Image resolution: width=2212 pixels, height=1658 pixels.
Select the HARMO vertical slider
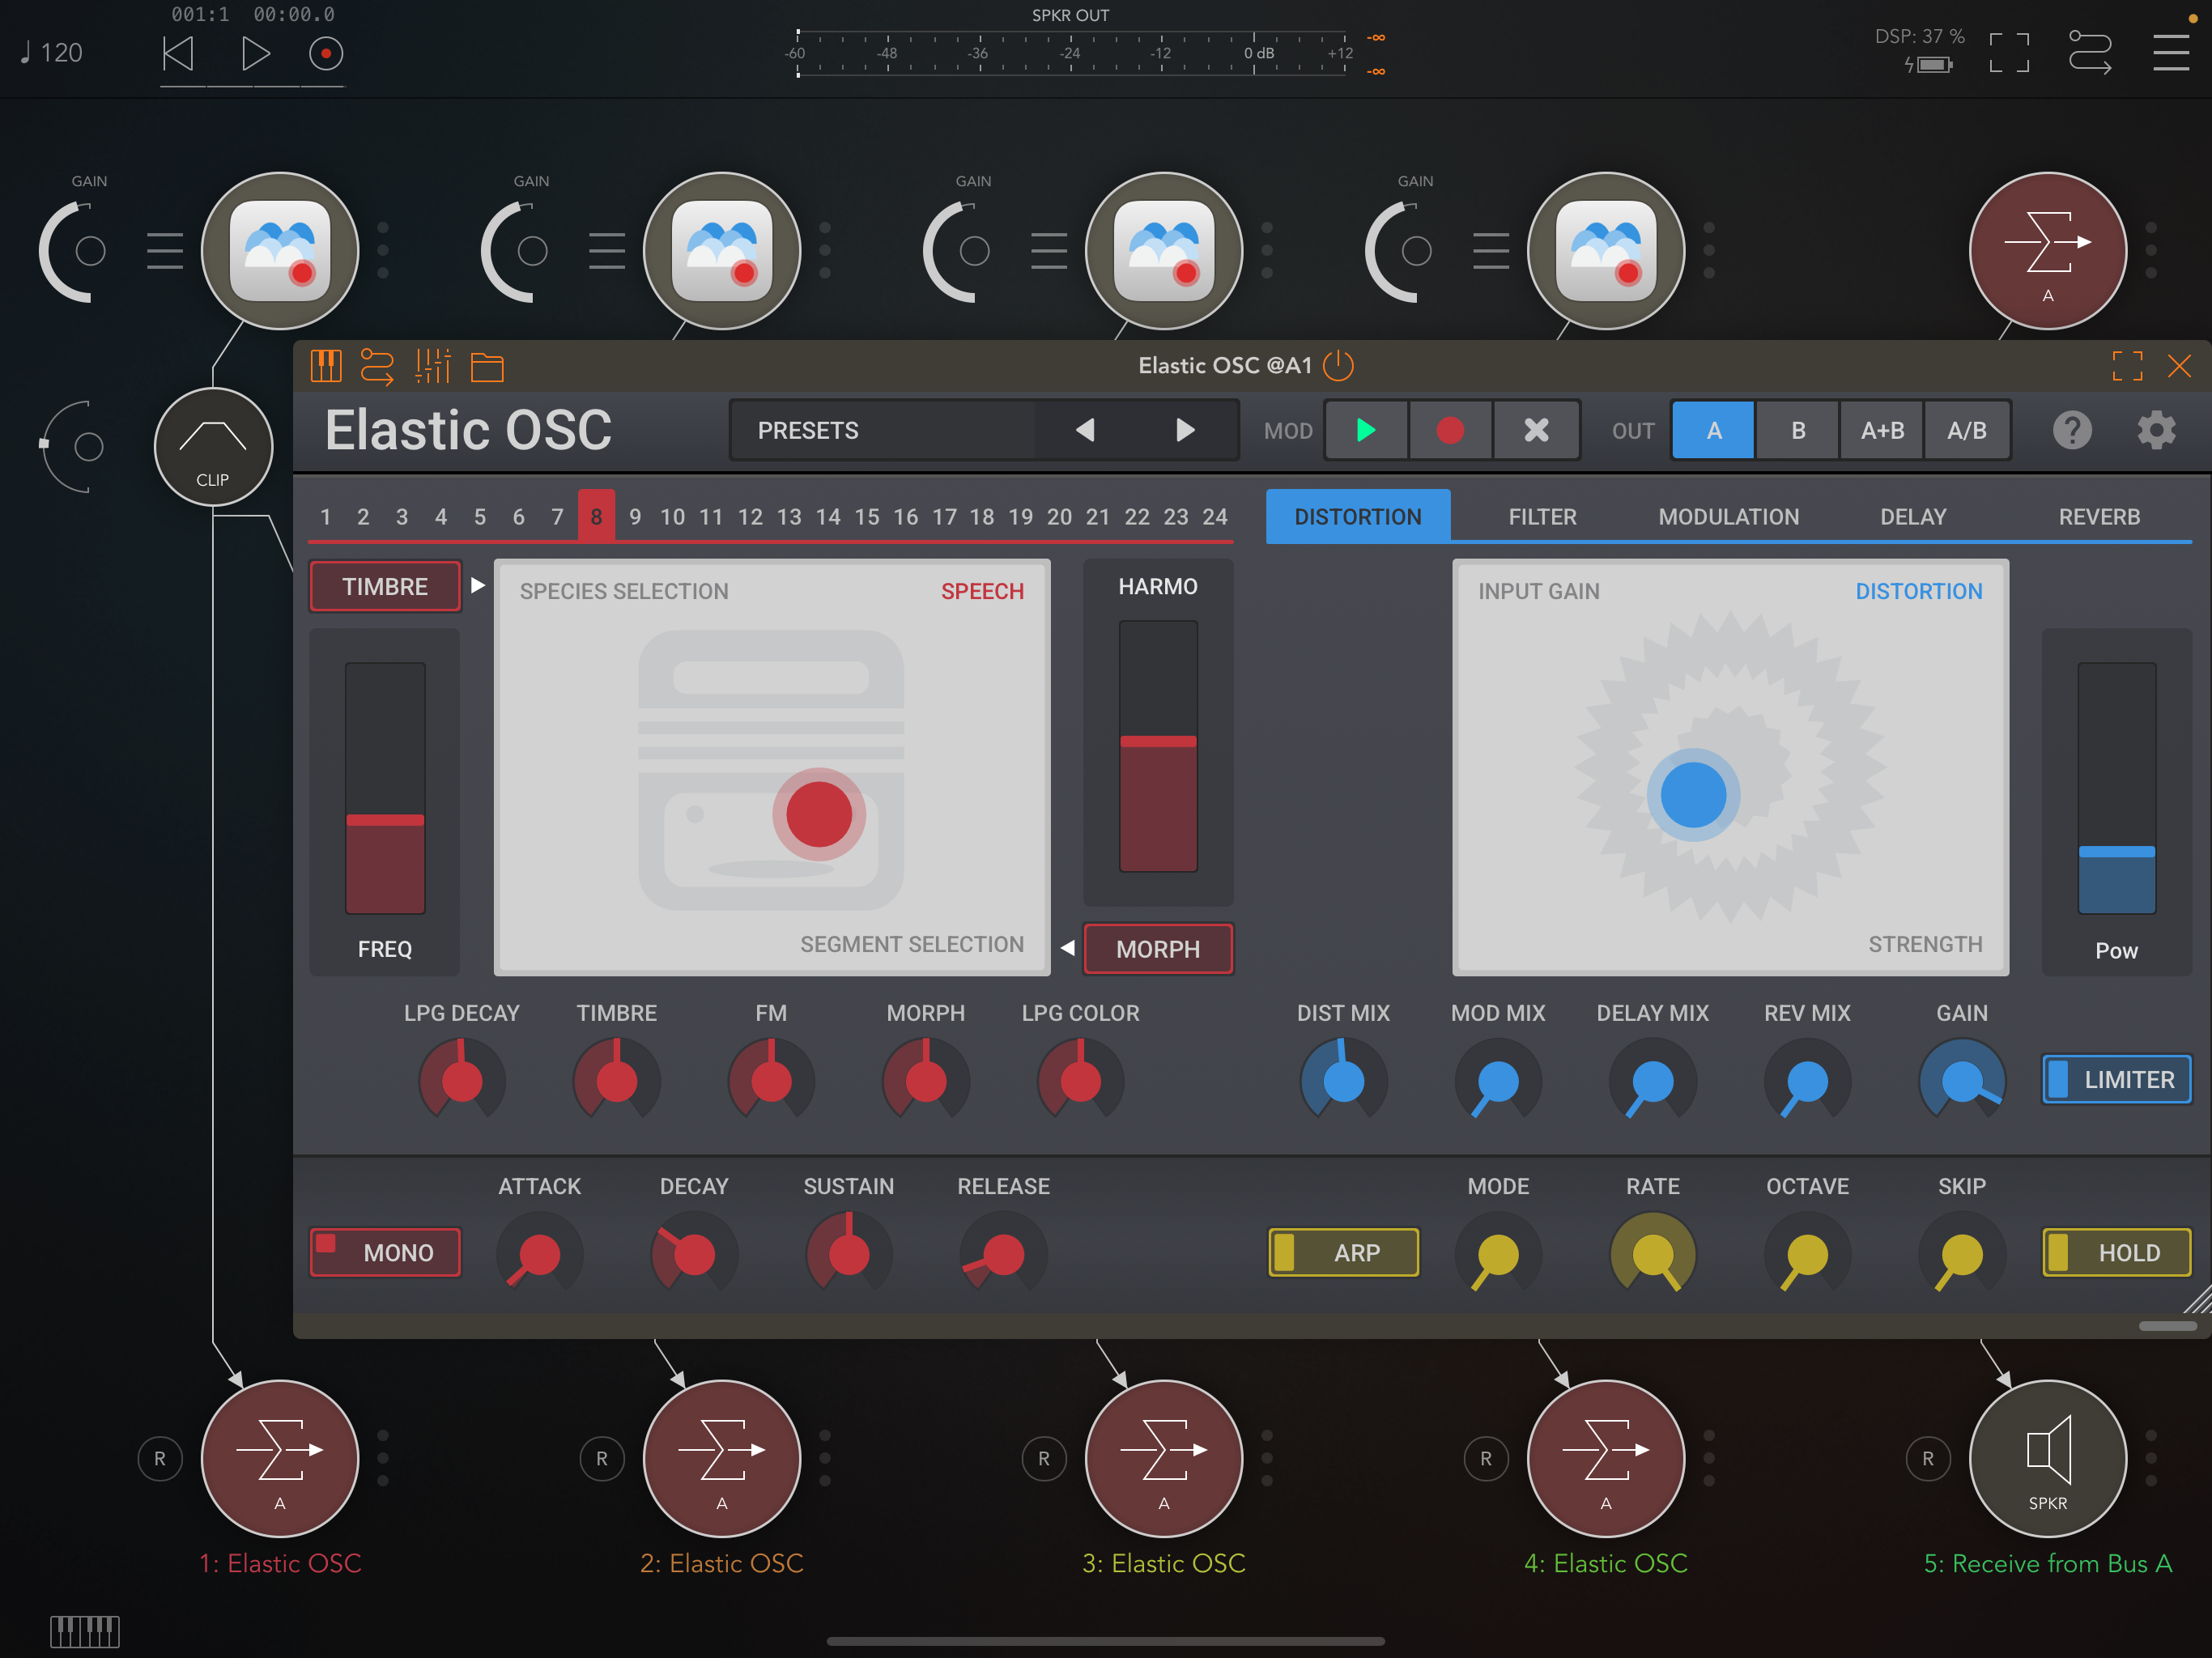pos(1158,745)
